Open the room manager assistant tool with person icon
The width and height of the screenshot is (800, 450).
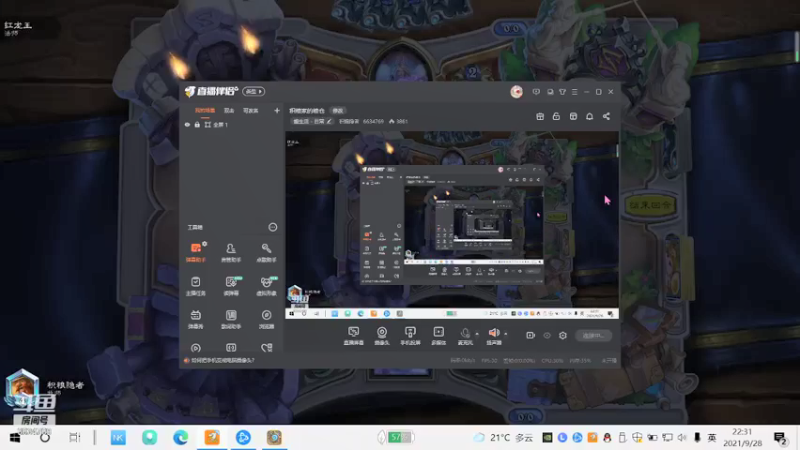(231, 253)
